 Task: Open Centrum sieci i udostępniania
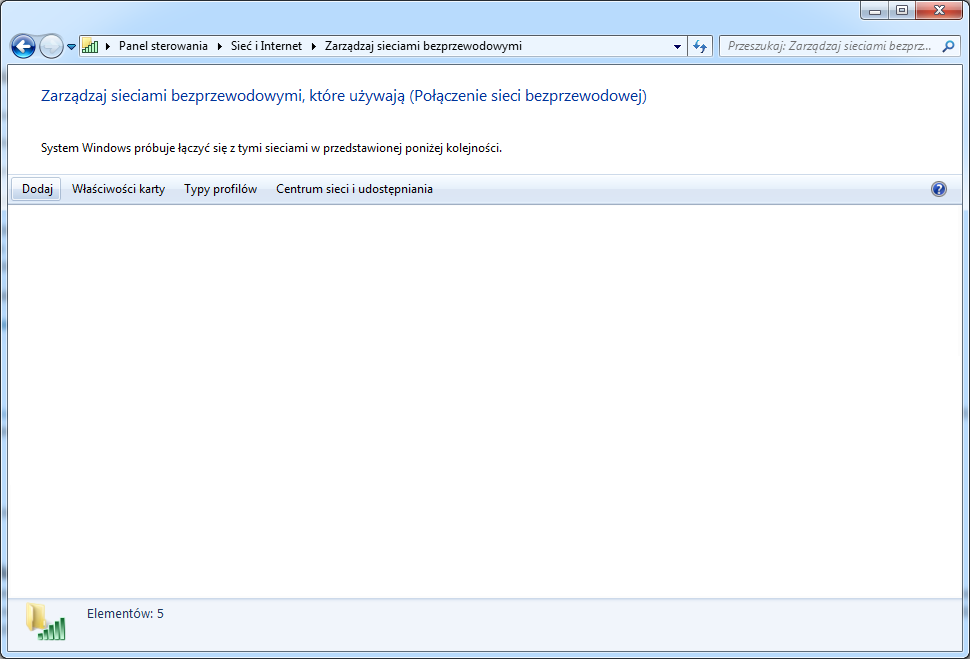tap(354, 189)
